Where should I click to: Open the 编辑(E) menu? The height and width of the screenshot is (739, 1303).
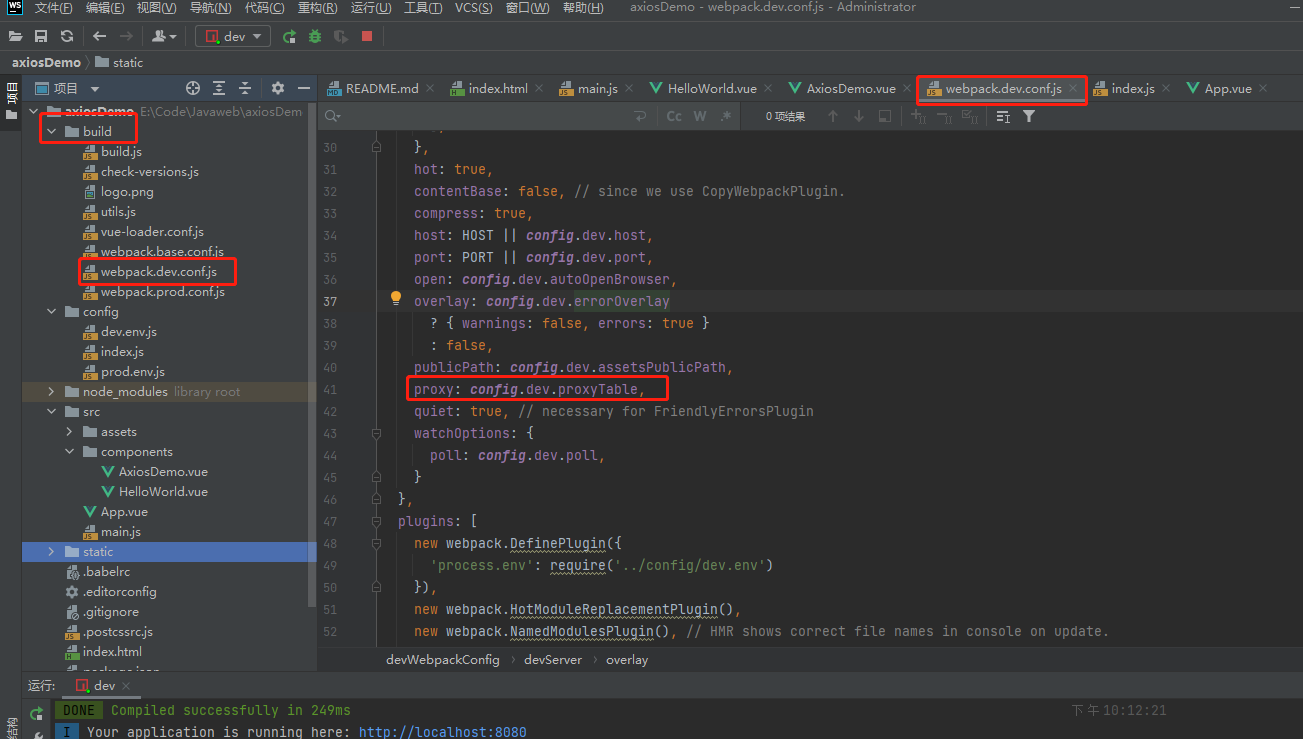coord(105,8)
